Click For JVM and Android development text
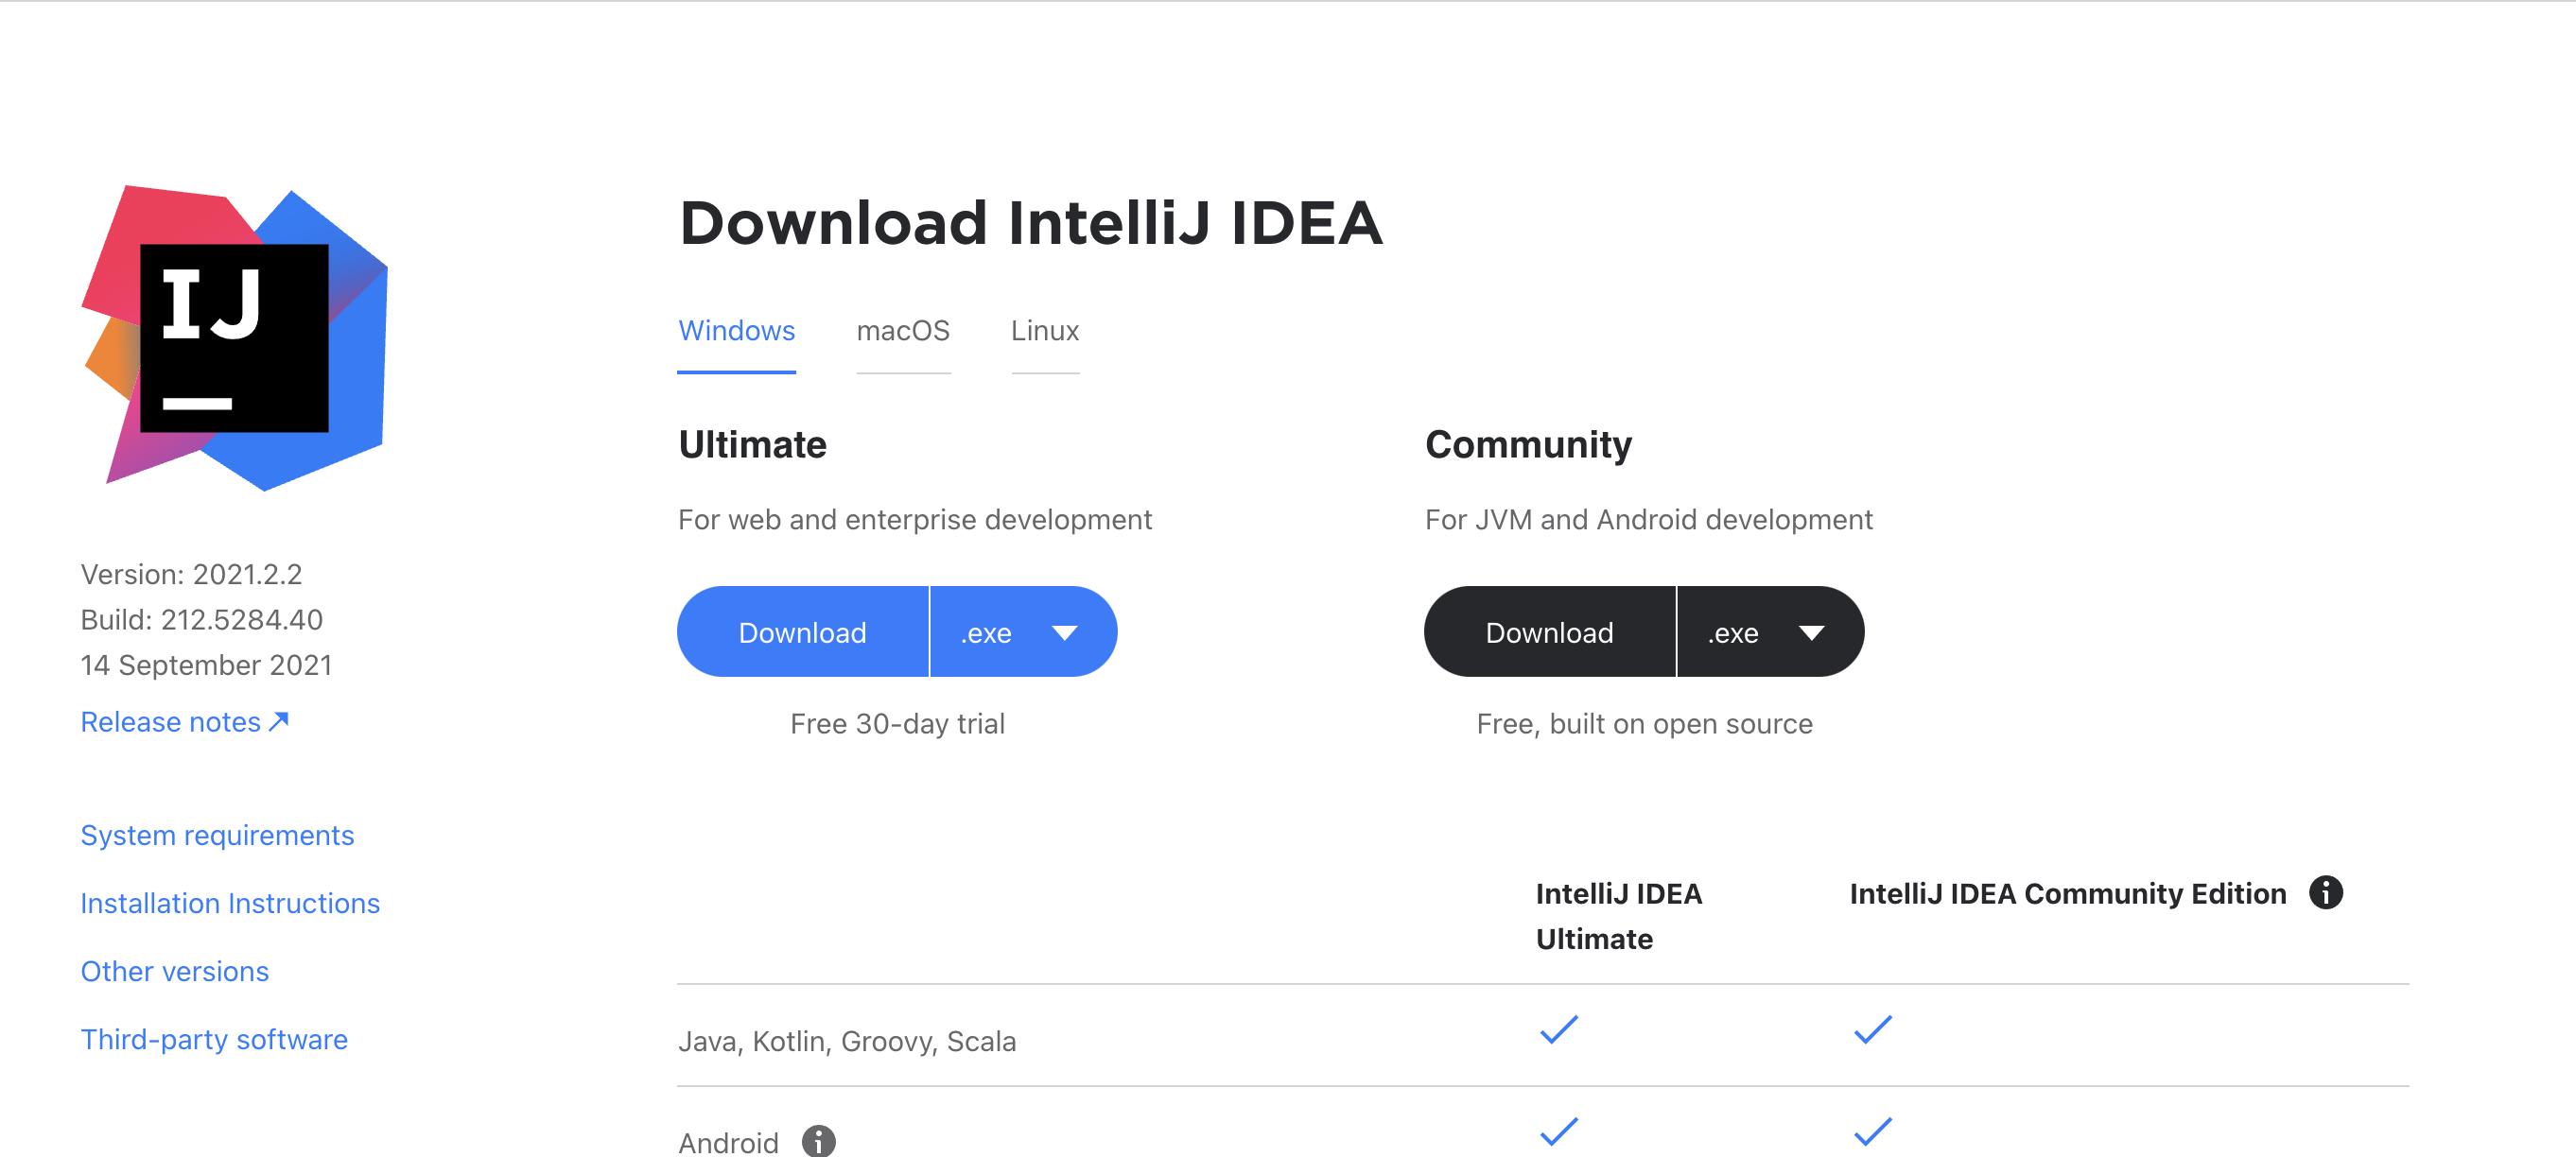Screen dimensions: 2576x1157 (1649, 520)
